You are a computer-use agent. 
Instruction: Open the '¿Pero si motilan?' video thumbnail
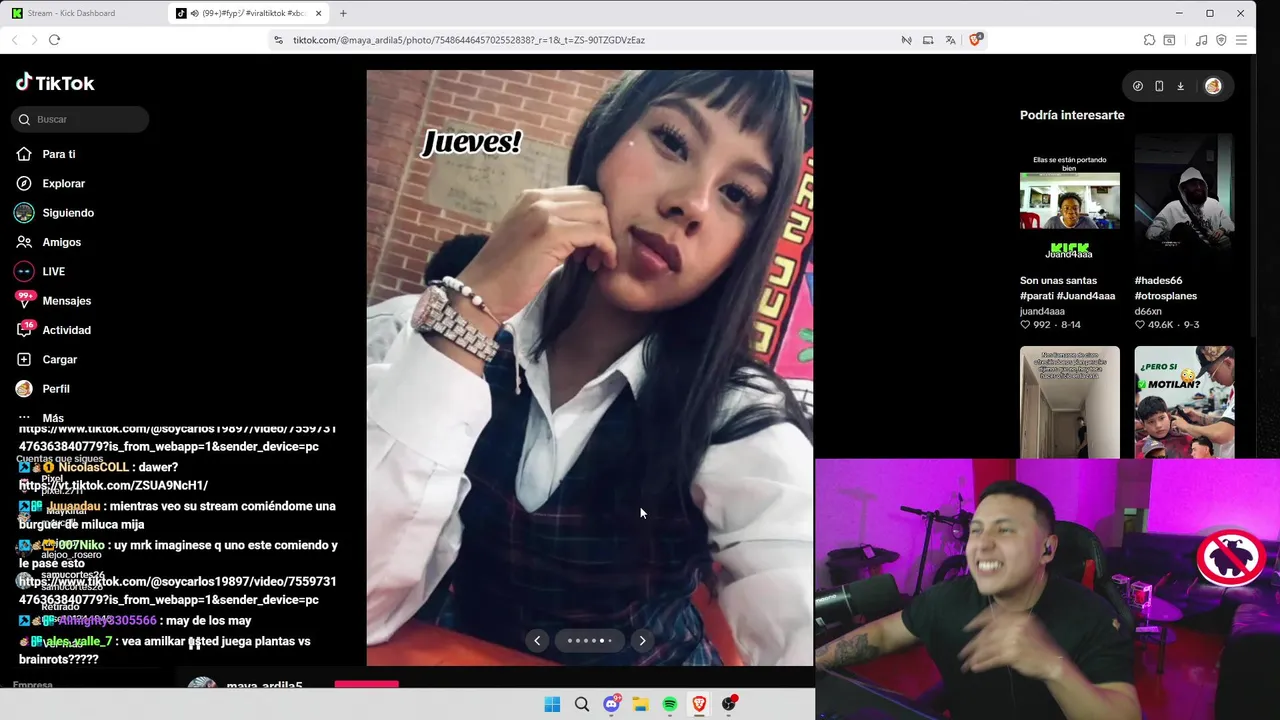click(1184, 402)
